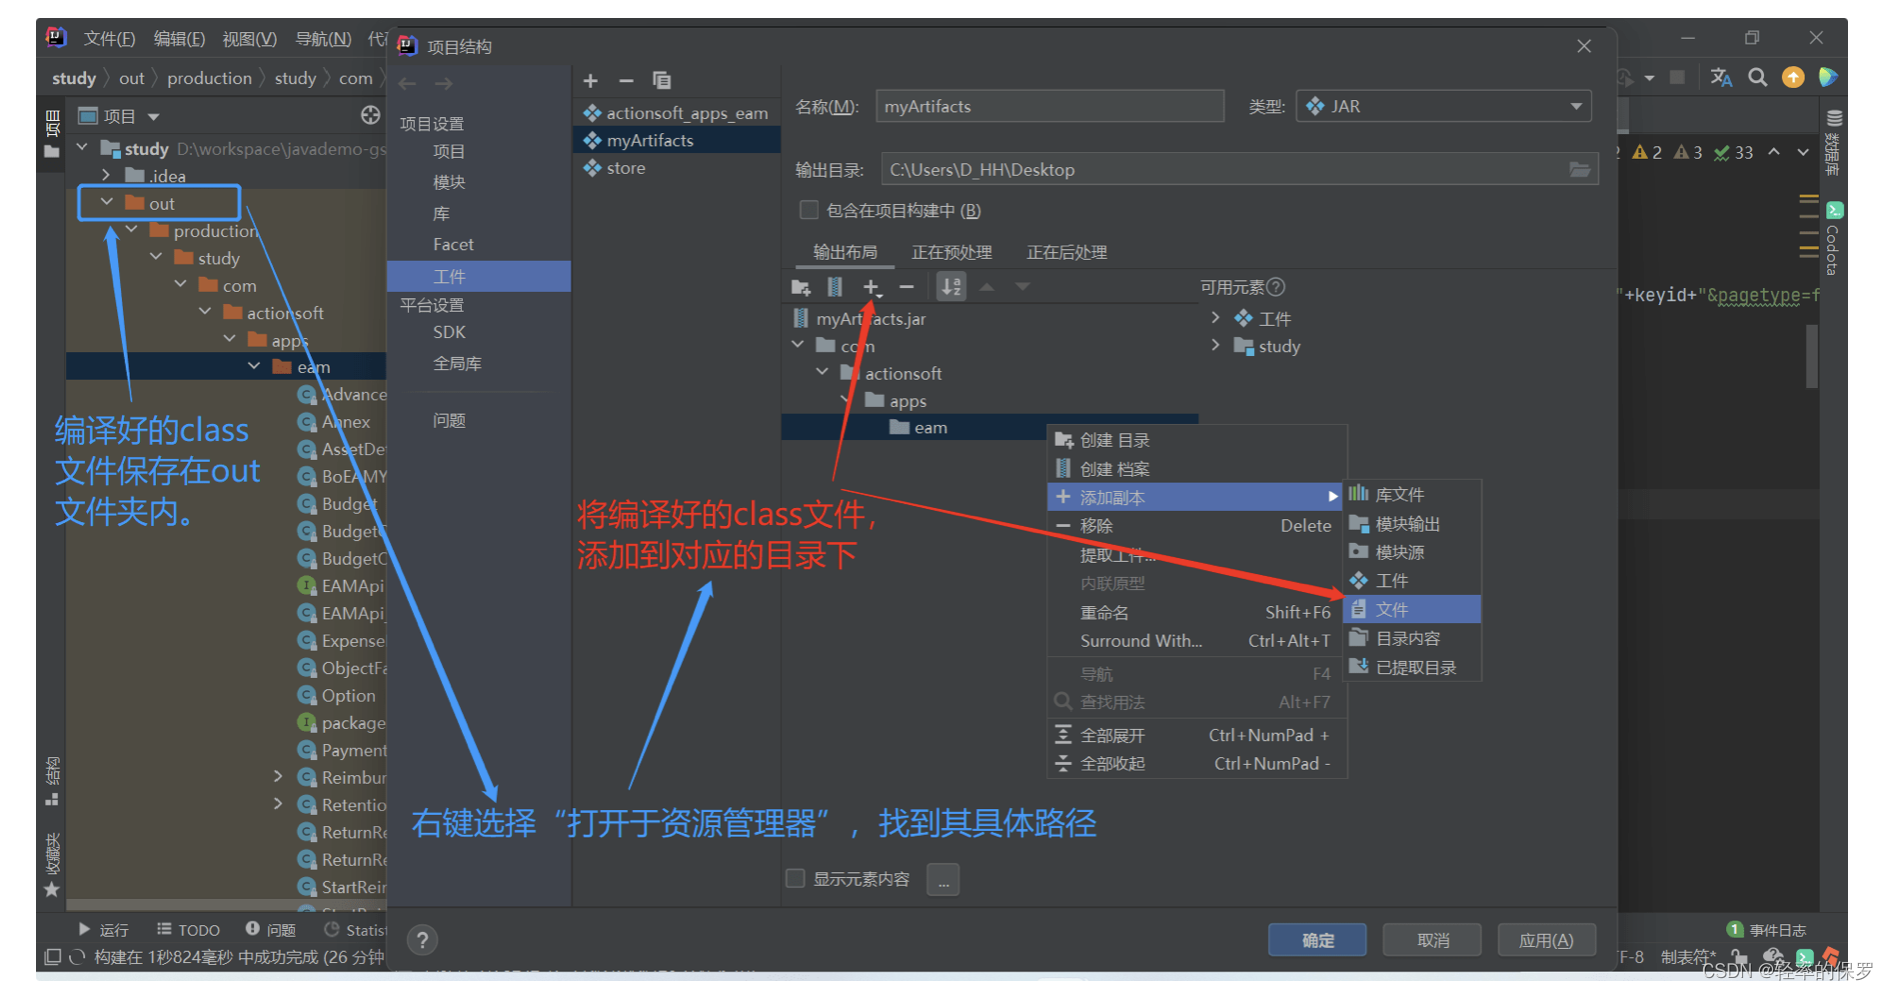
Task: Click the orange update arrow icon in toolbar
Action: [x=1793, y=77]
